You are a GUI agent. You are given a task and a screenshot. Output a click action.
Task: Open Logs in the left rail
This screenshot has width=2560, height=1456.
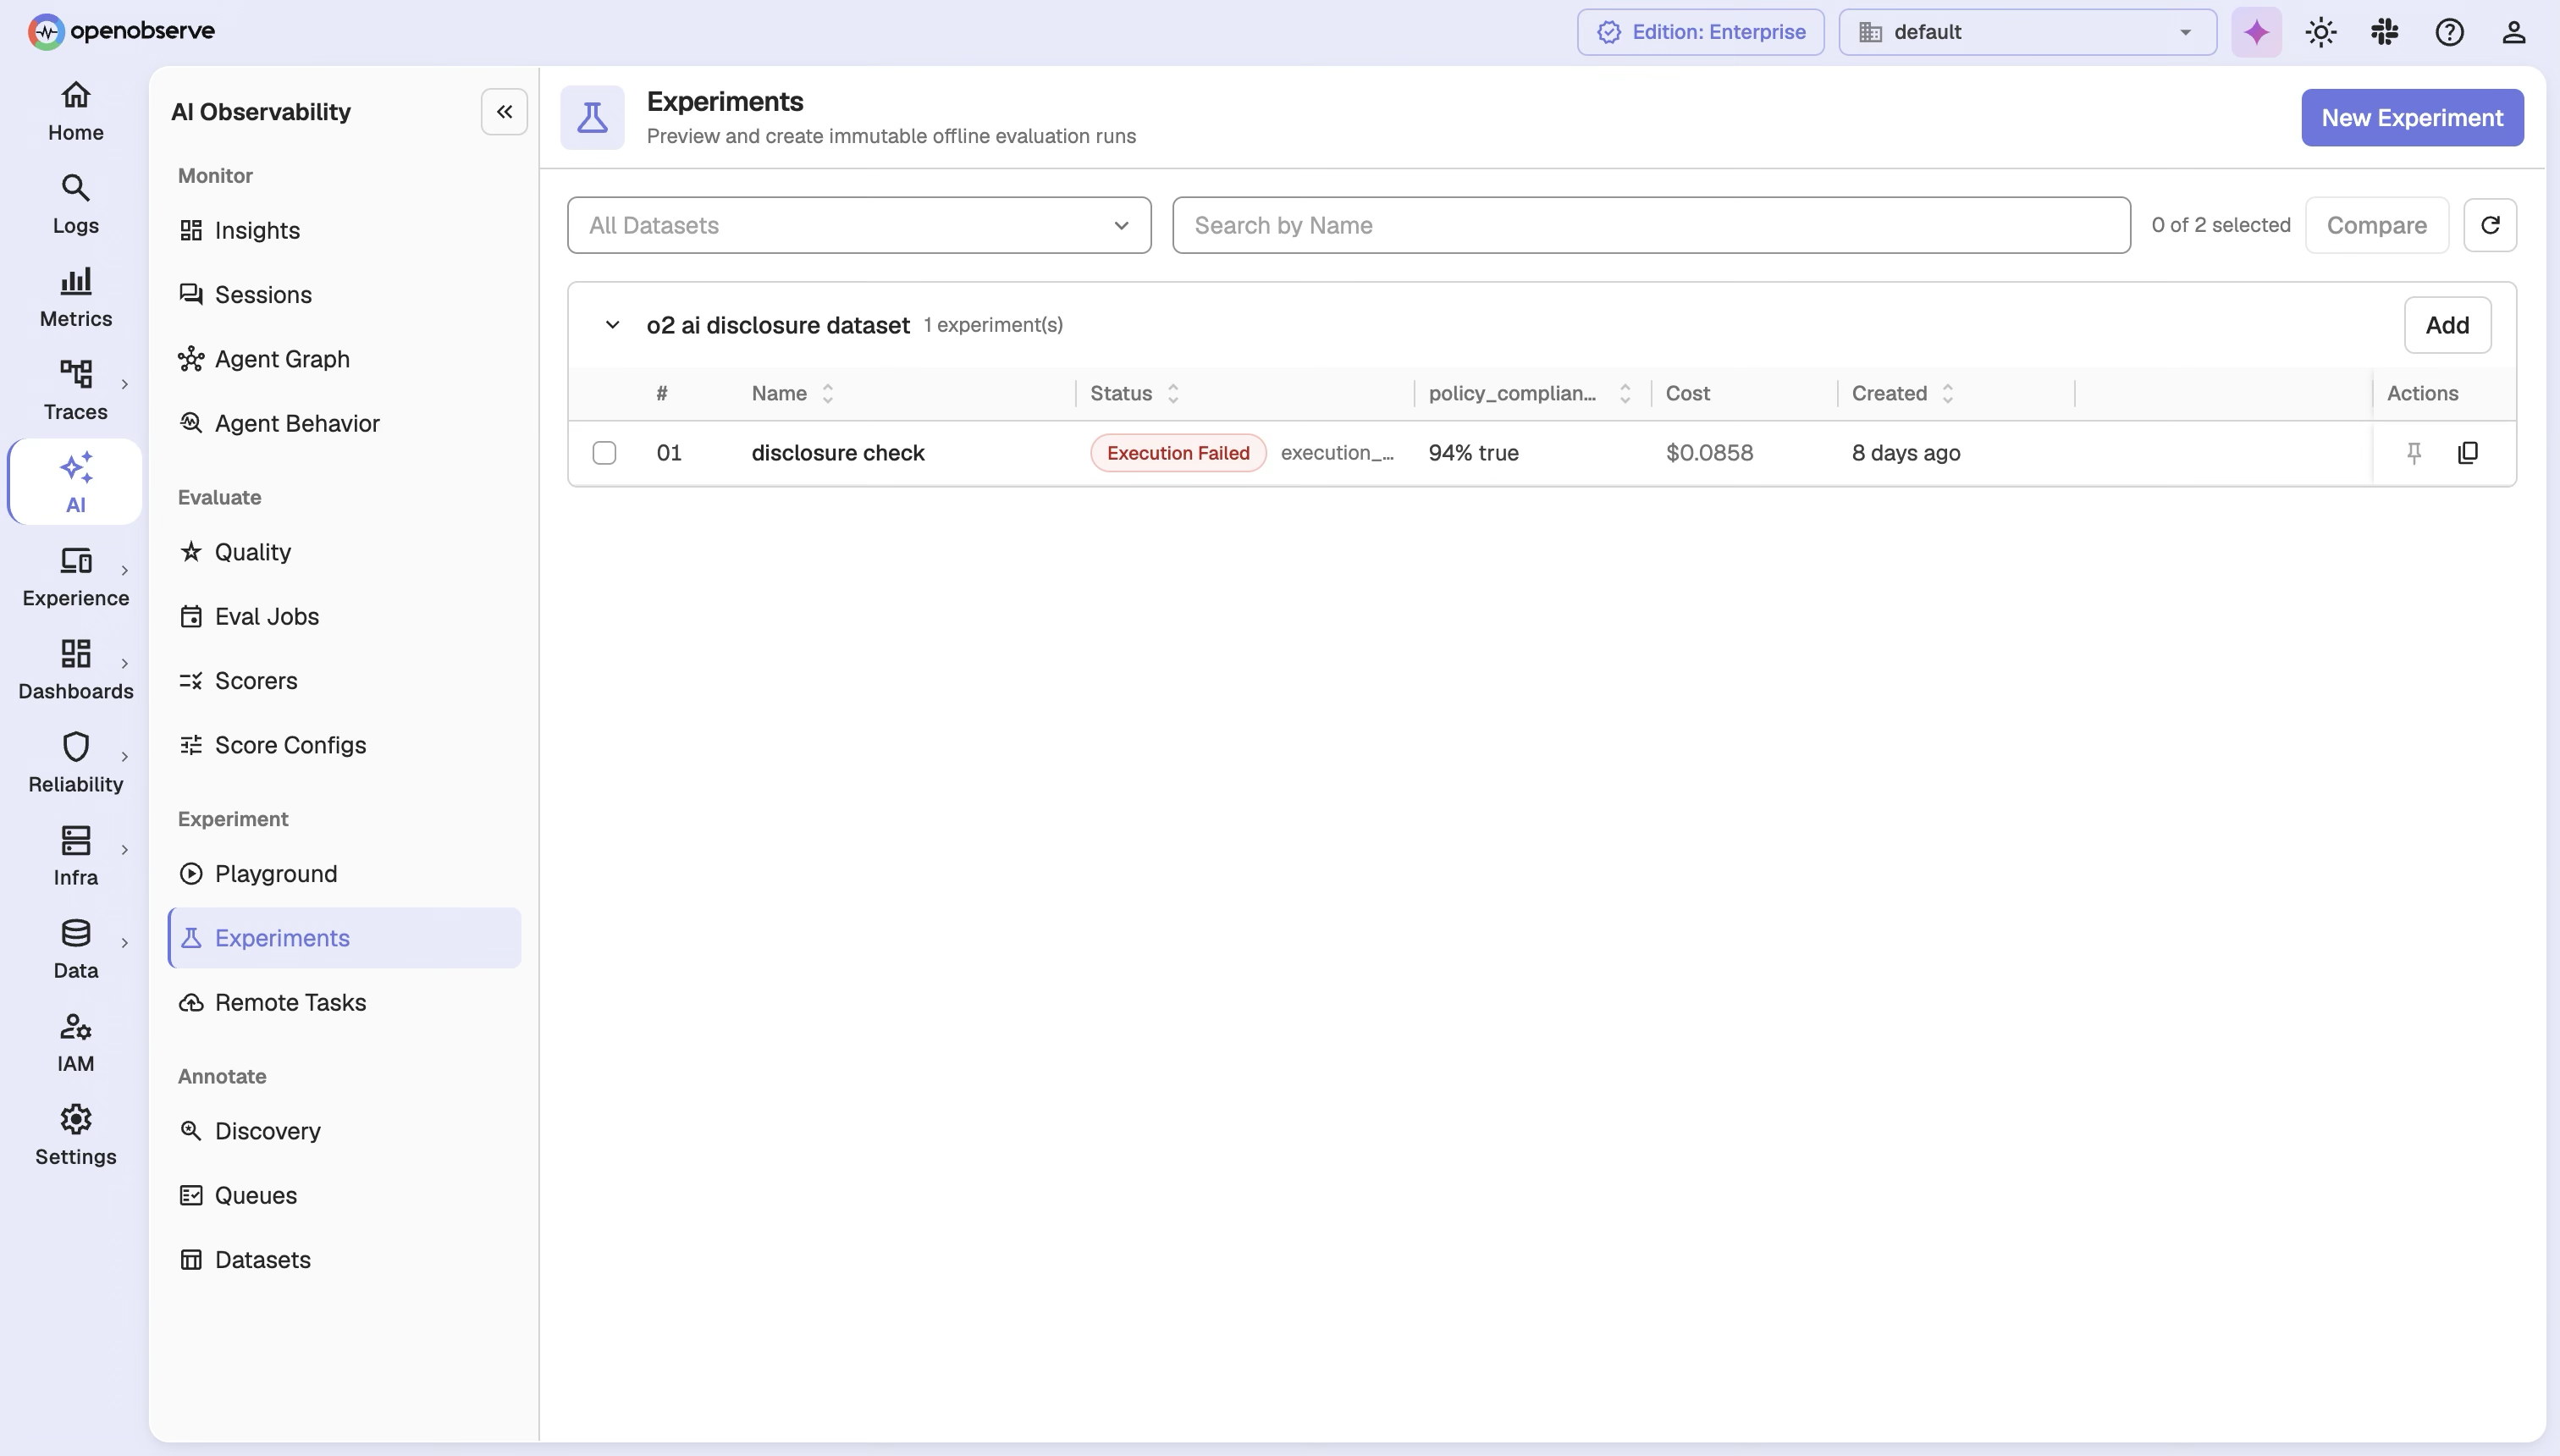coord(76,204)
